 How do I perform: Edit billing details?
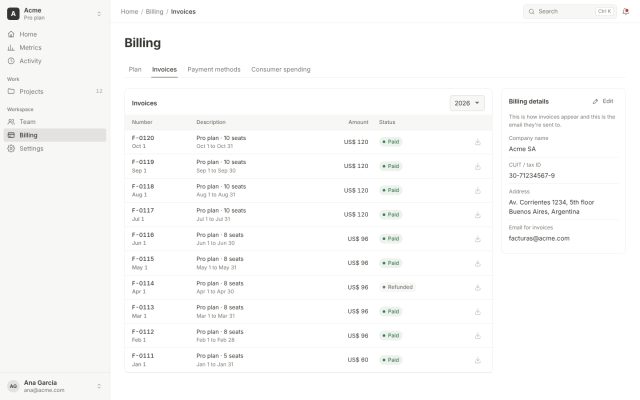[603, 101]
